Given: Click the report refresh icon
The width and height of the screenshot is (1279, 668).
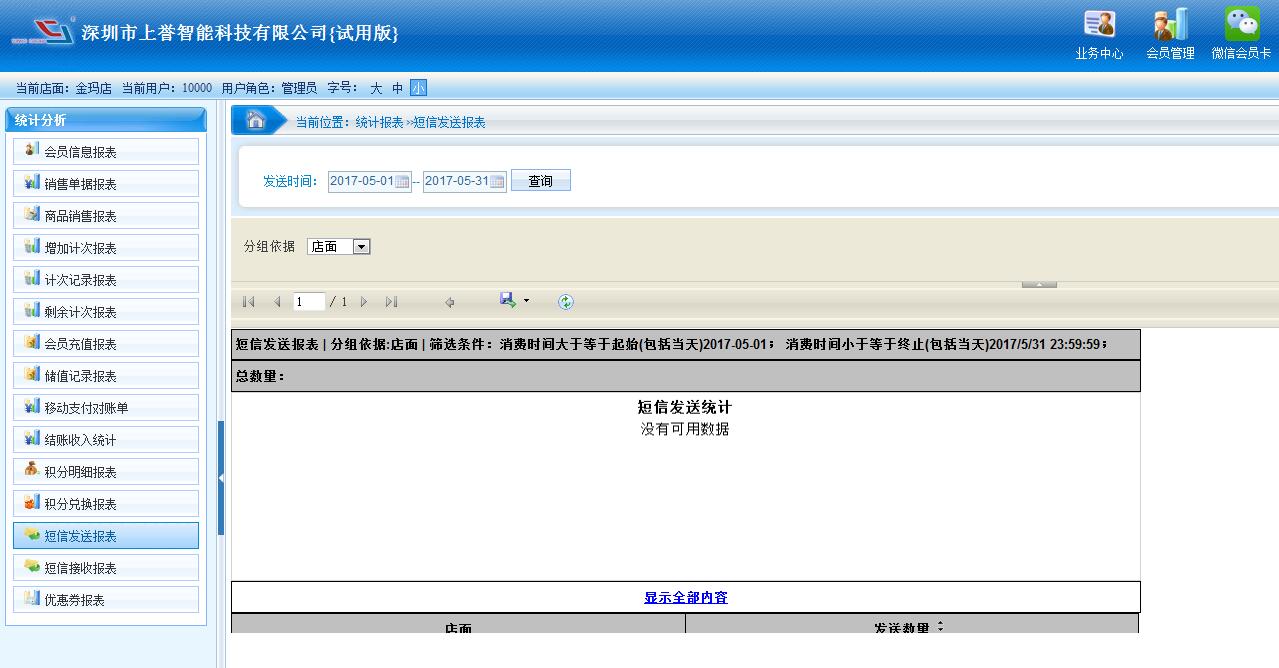Looking at the screenshot, I should pyautogui.click(x=566, y=302).
